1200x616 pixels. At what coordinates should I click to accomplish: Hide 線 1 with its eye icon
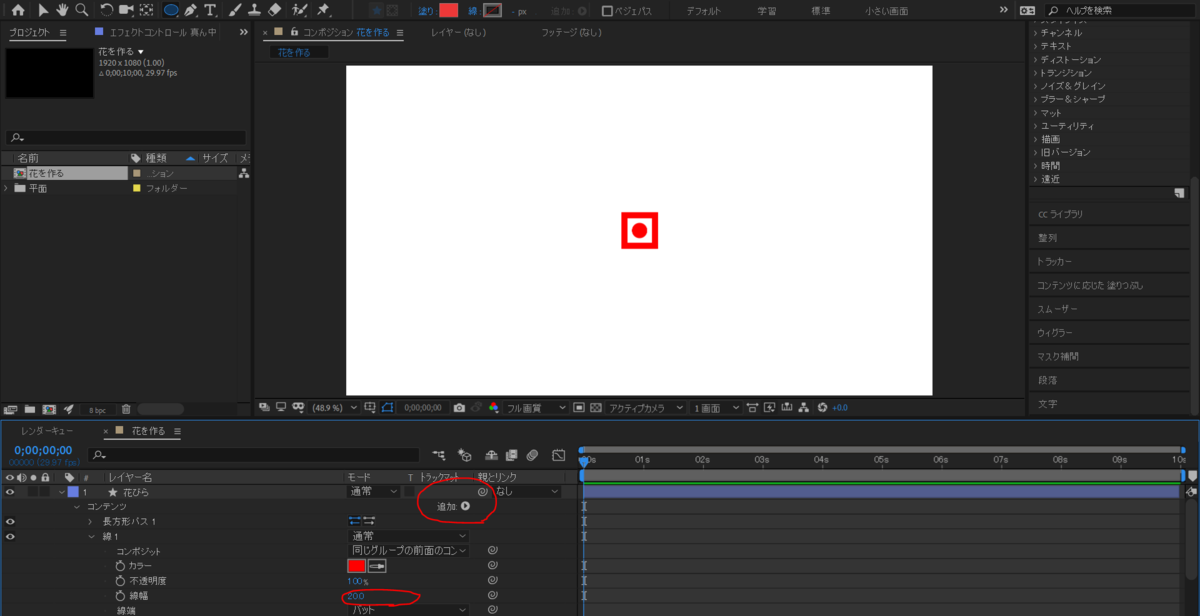pos(10,537)
